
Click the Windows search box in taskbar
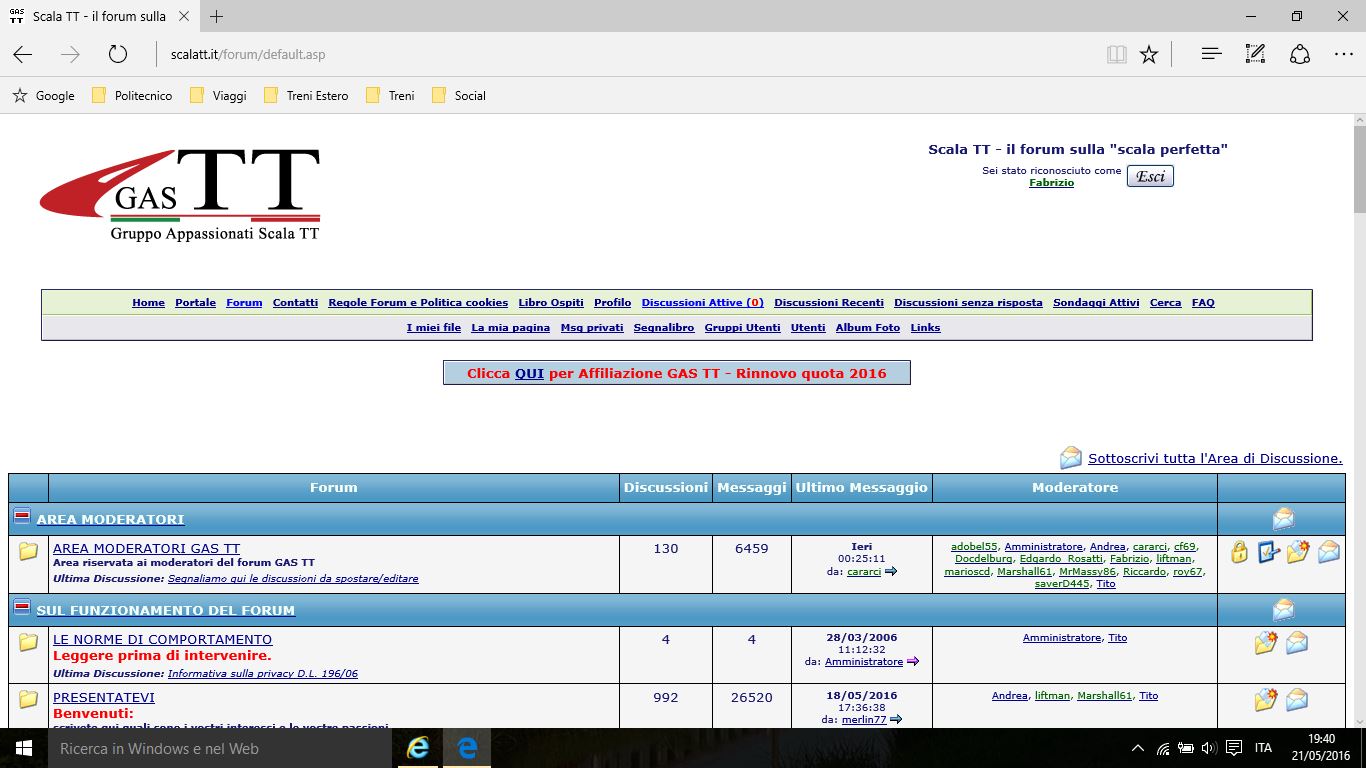tap(219, 748)
